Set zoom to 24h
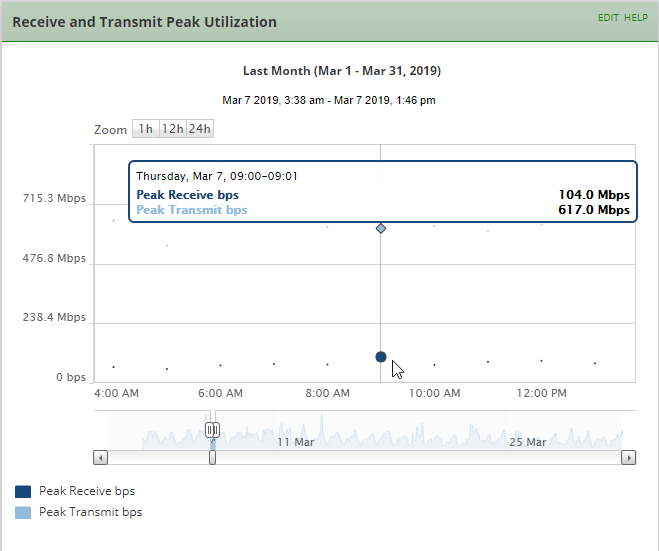 (200, 129)
